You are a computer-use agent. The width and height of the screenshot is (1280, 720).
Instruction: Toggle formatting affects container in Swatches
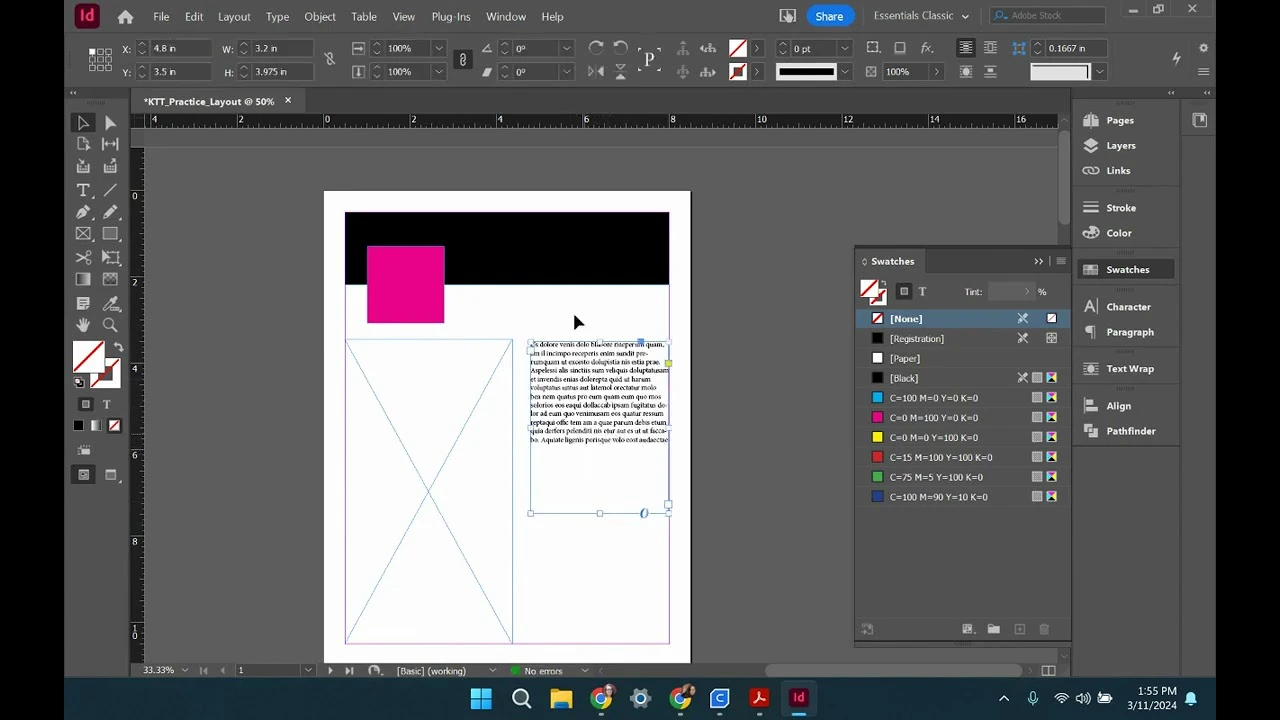tap(904, 292)
